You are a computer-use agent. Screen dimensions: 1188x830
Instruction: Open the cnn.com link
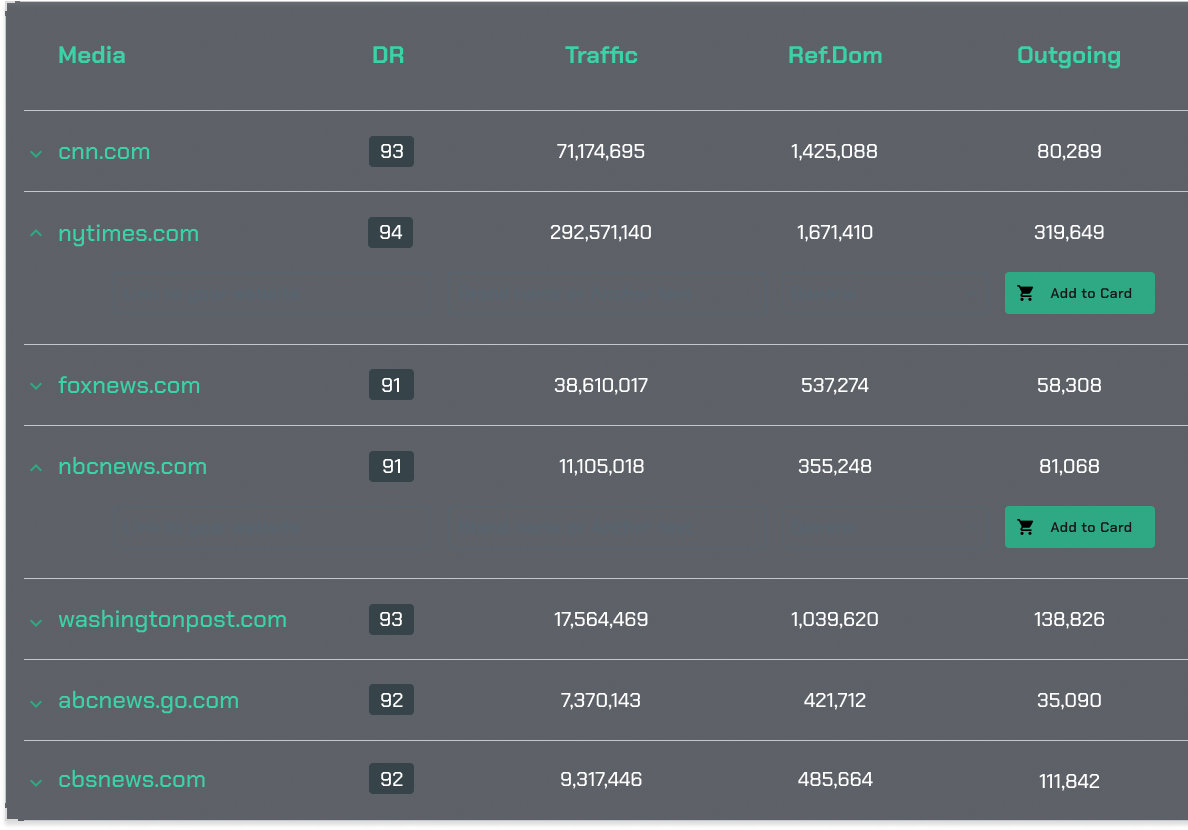click(104, 151)
